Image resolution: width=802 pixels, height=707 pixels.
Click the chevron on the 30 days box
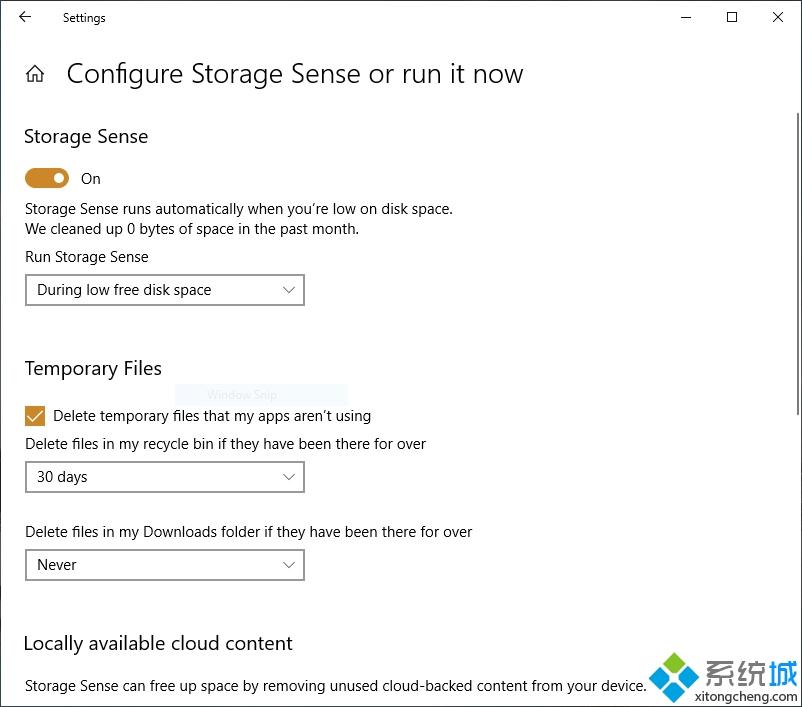coord(289,477)
